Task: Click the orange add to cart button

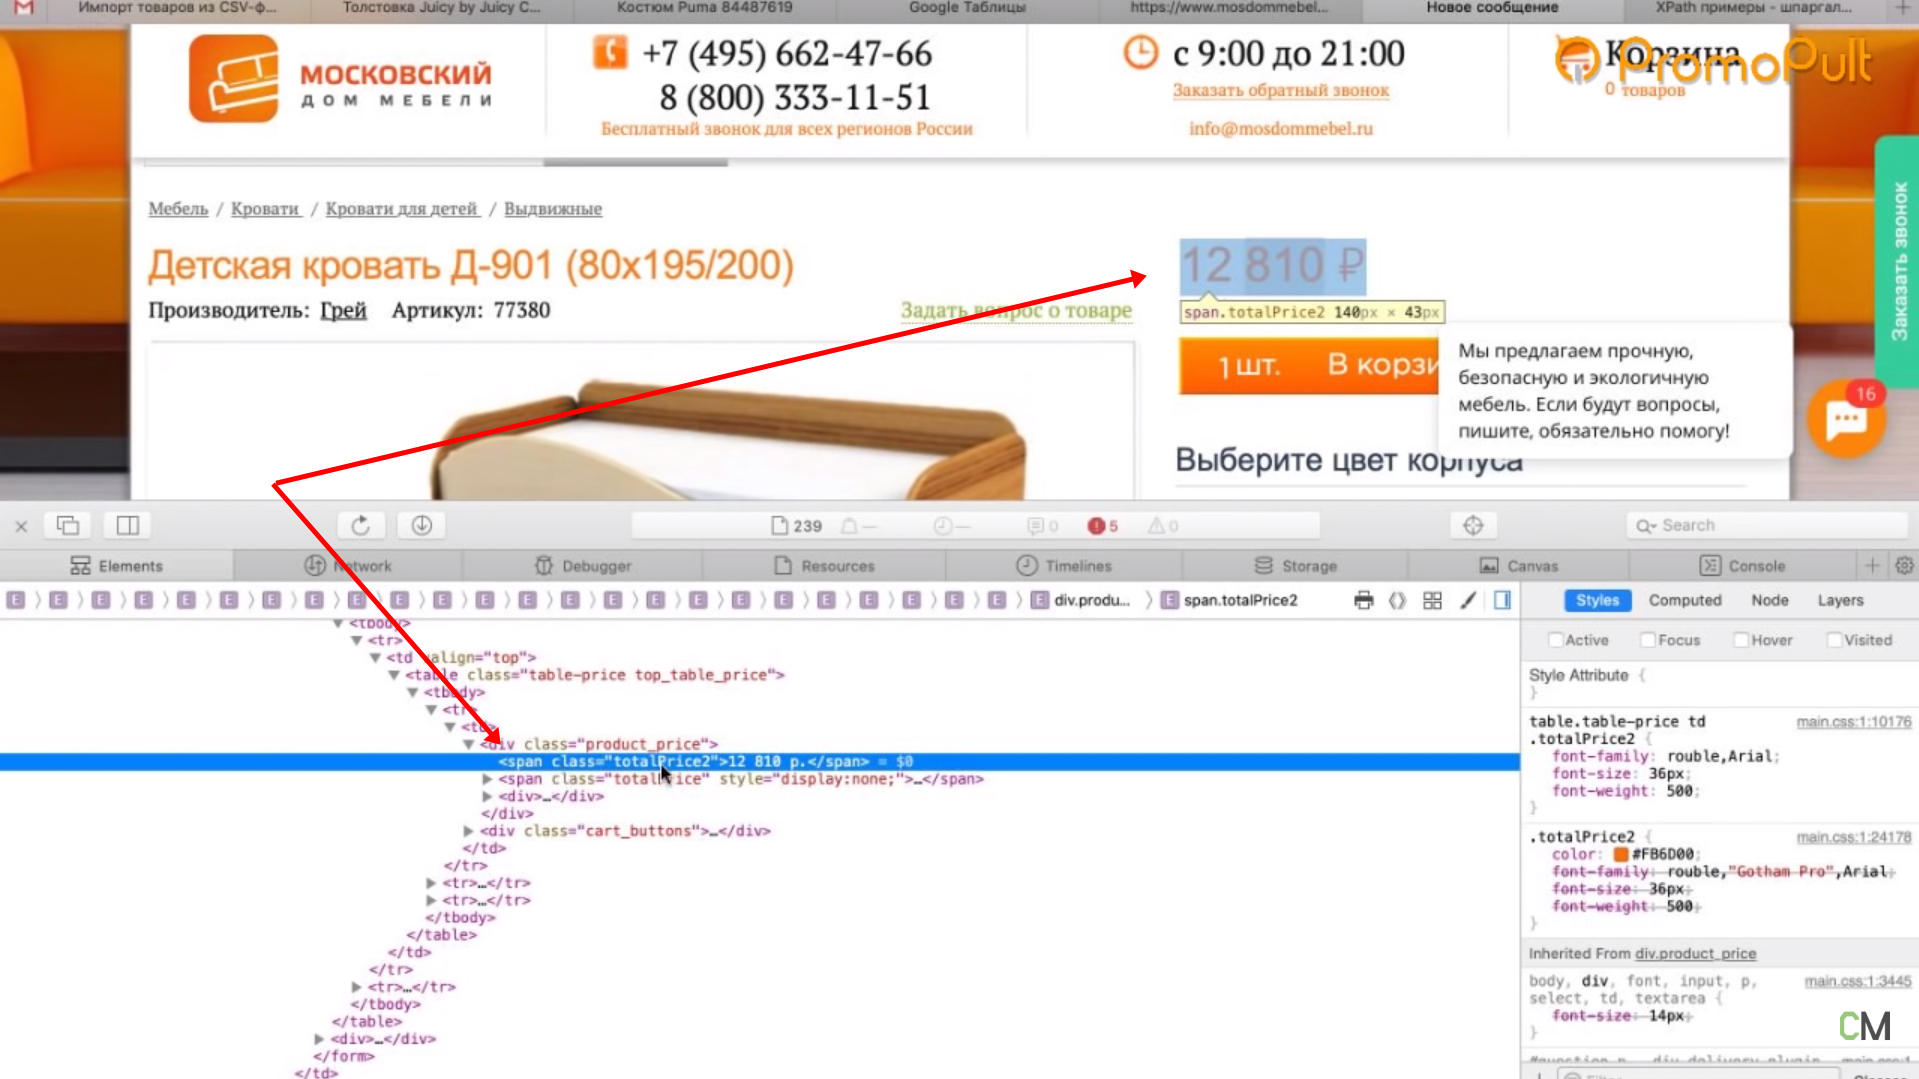Action: [1308, 365]
